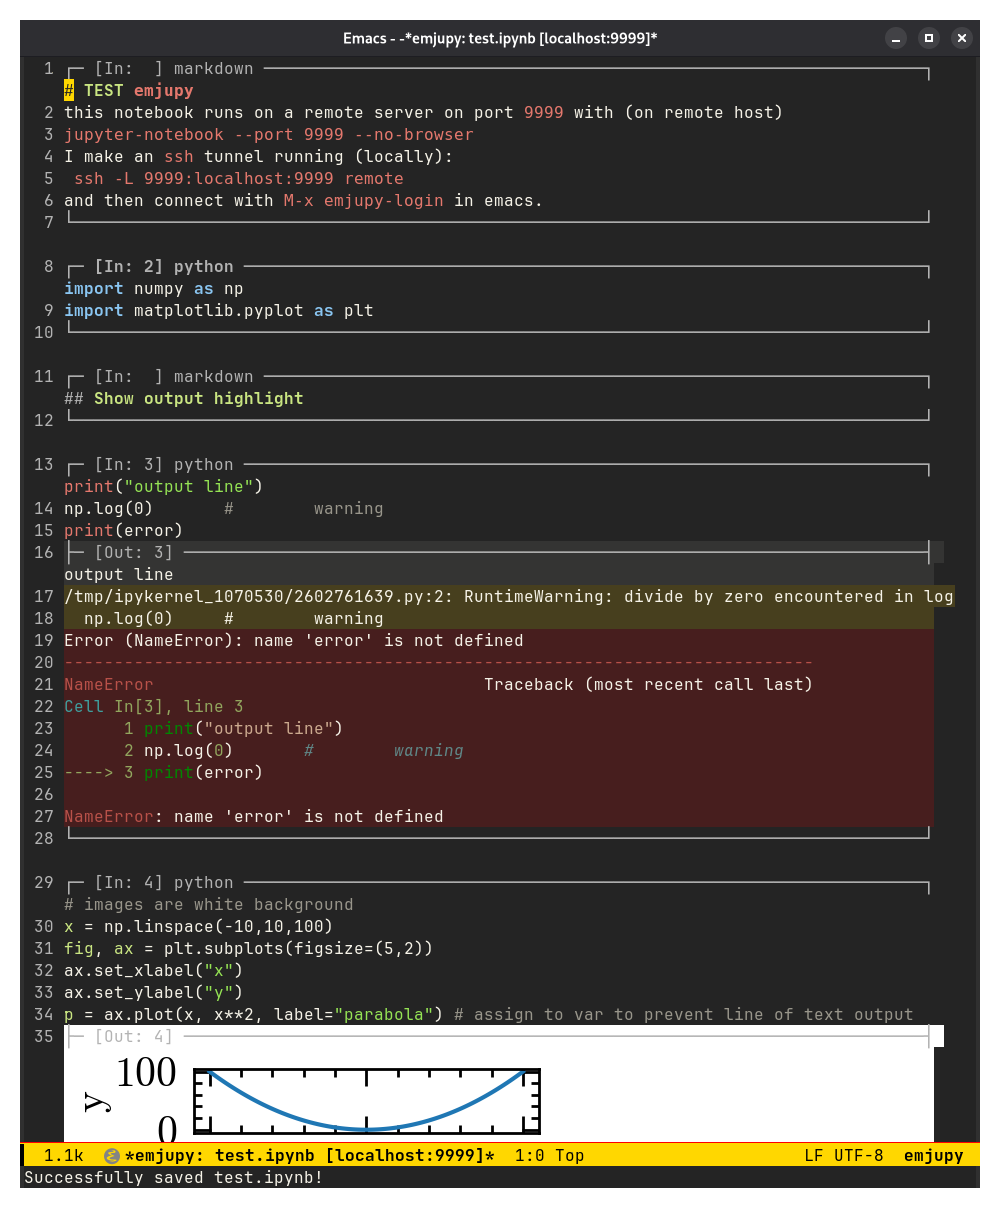1000x1208 pixels.
Task: Click the 1.1k buffer size indicator
Action: [64, 1156]
